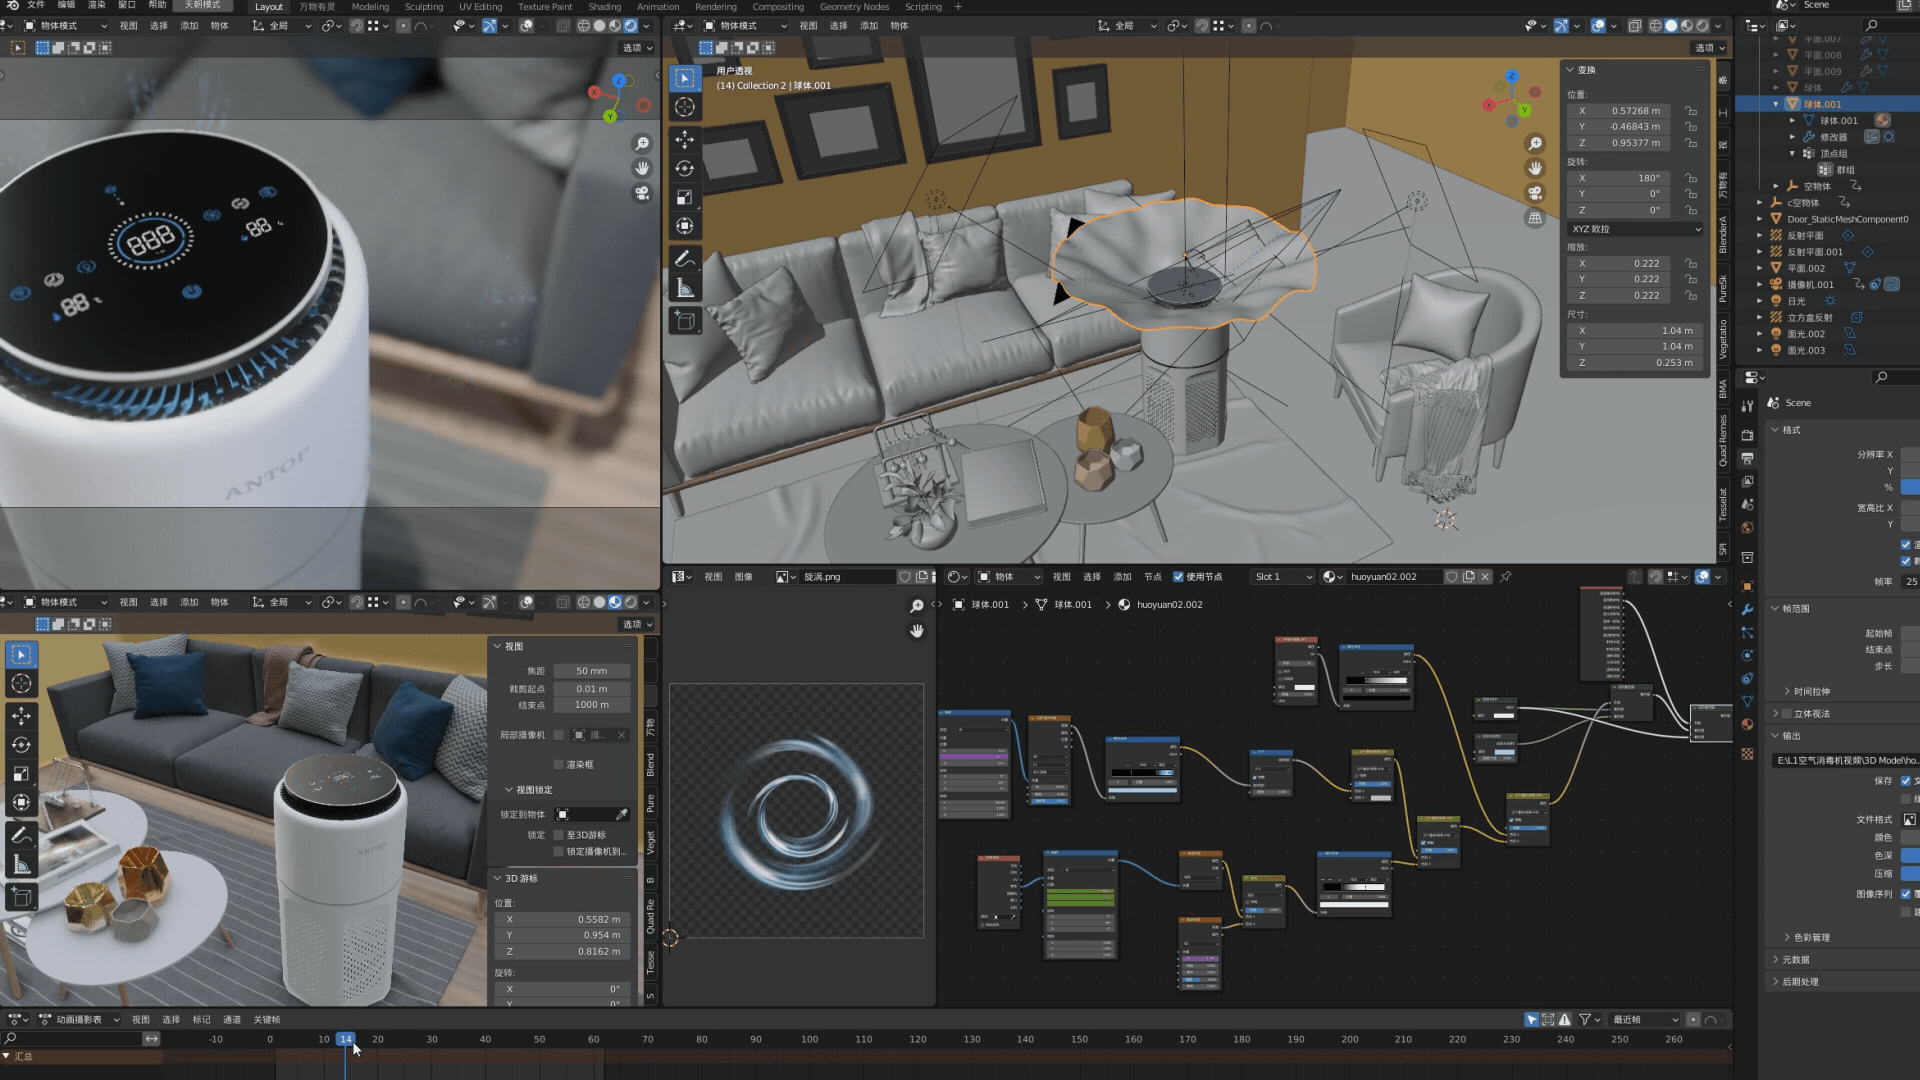This screenshot has width=1920, height=1080.
Task: Click the 焦距 50 mm focal length field
Action: [591, 671]
